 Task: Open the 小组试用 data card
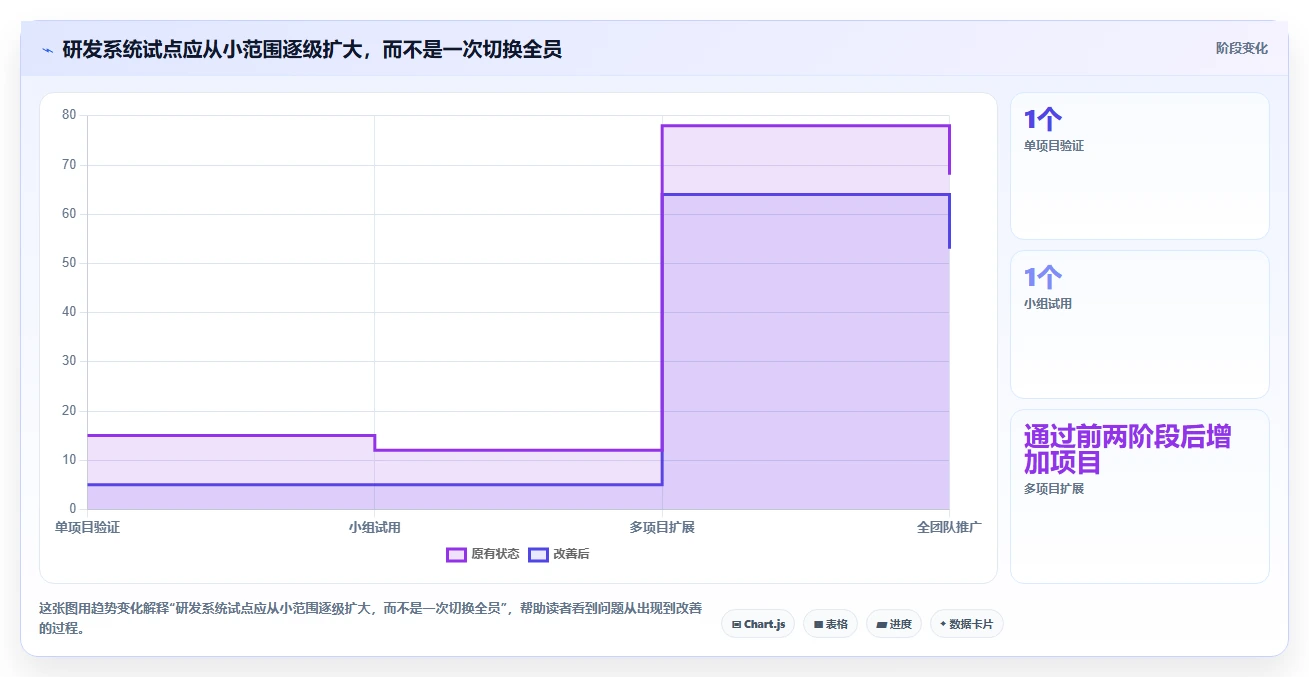tap(1139, 324)
